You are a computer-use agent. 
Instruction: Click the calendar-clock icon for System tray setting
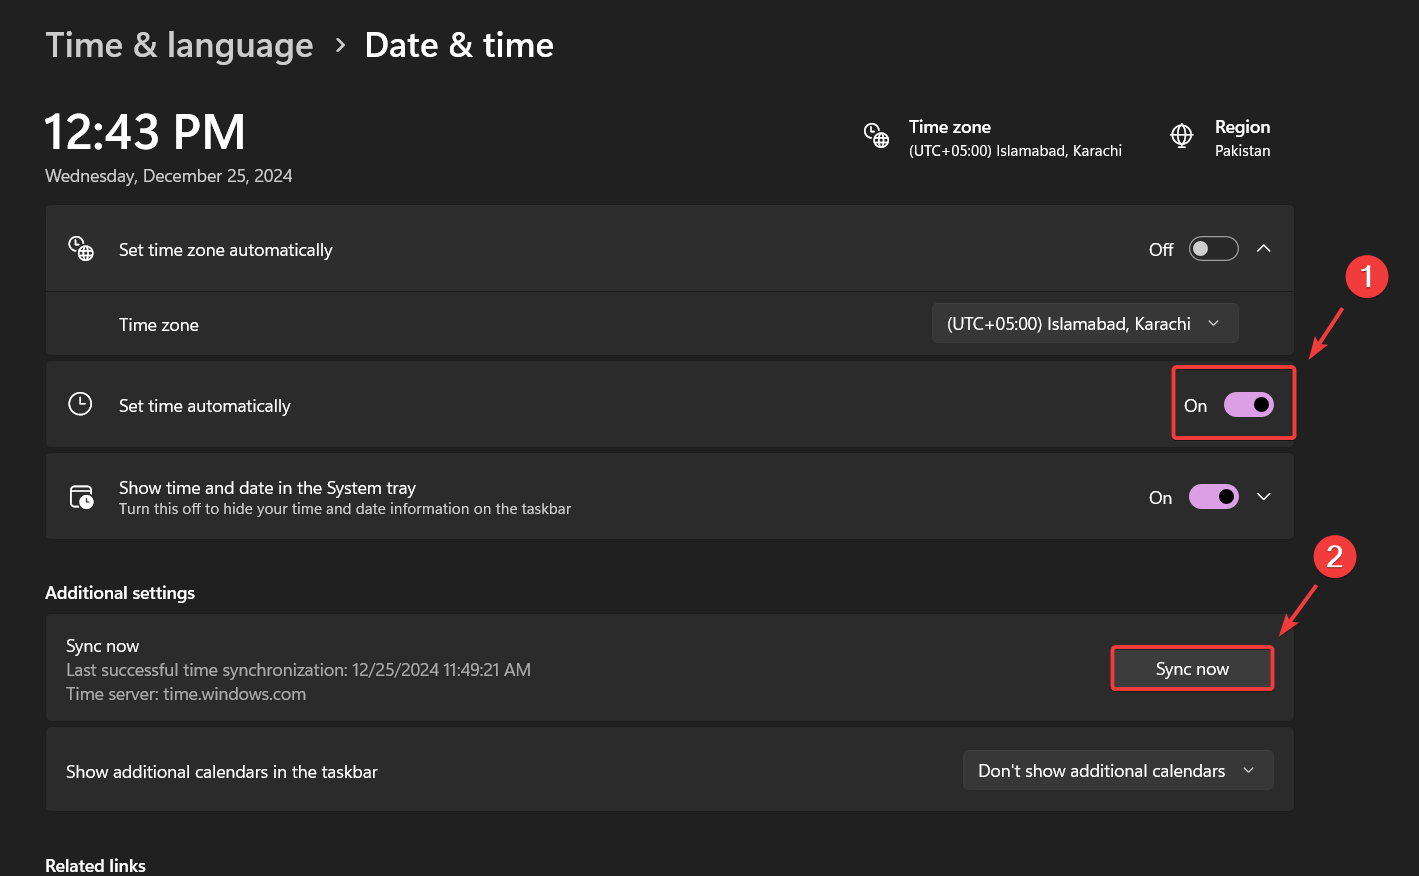pos(81,497)
